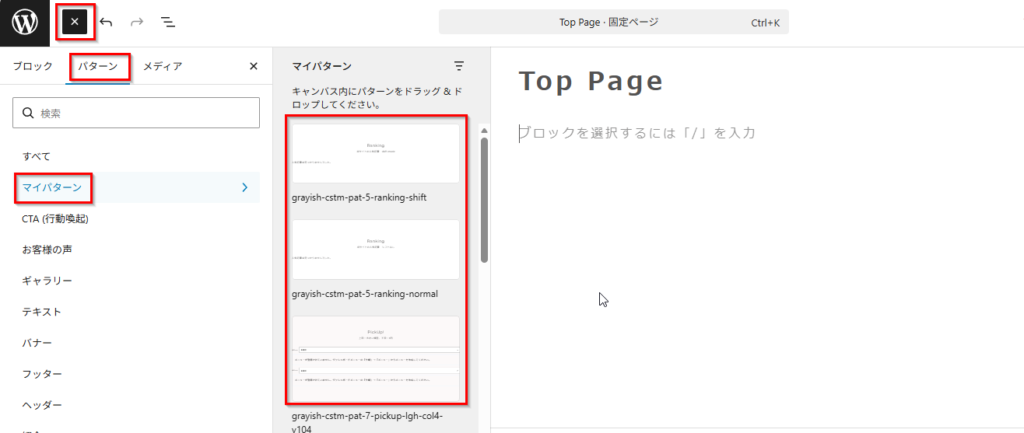
Task: Insert the grayish-cstm-pat-5-ranking-shift pattern thumbnail
Action: click(375, 153)
